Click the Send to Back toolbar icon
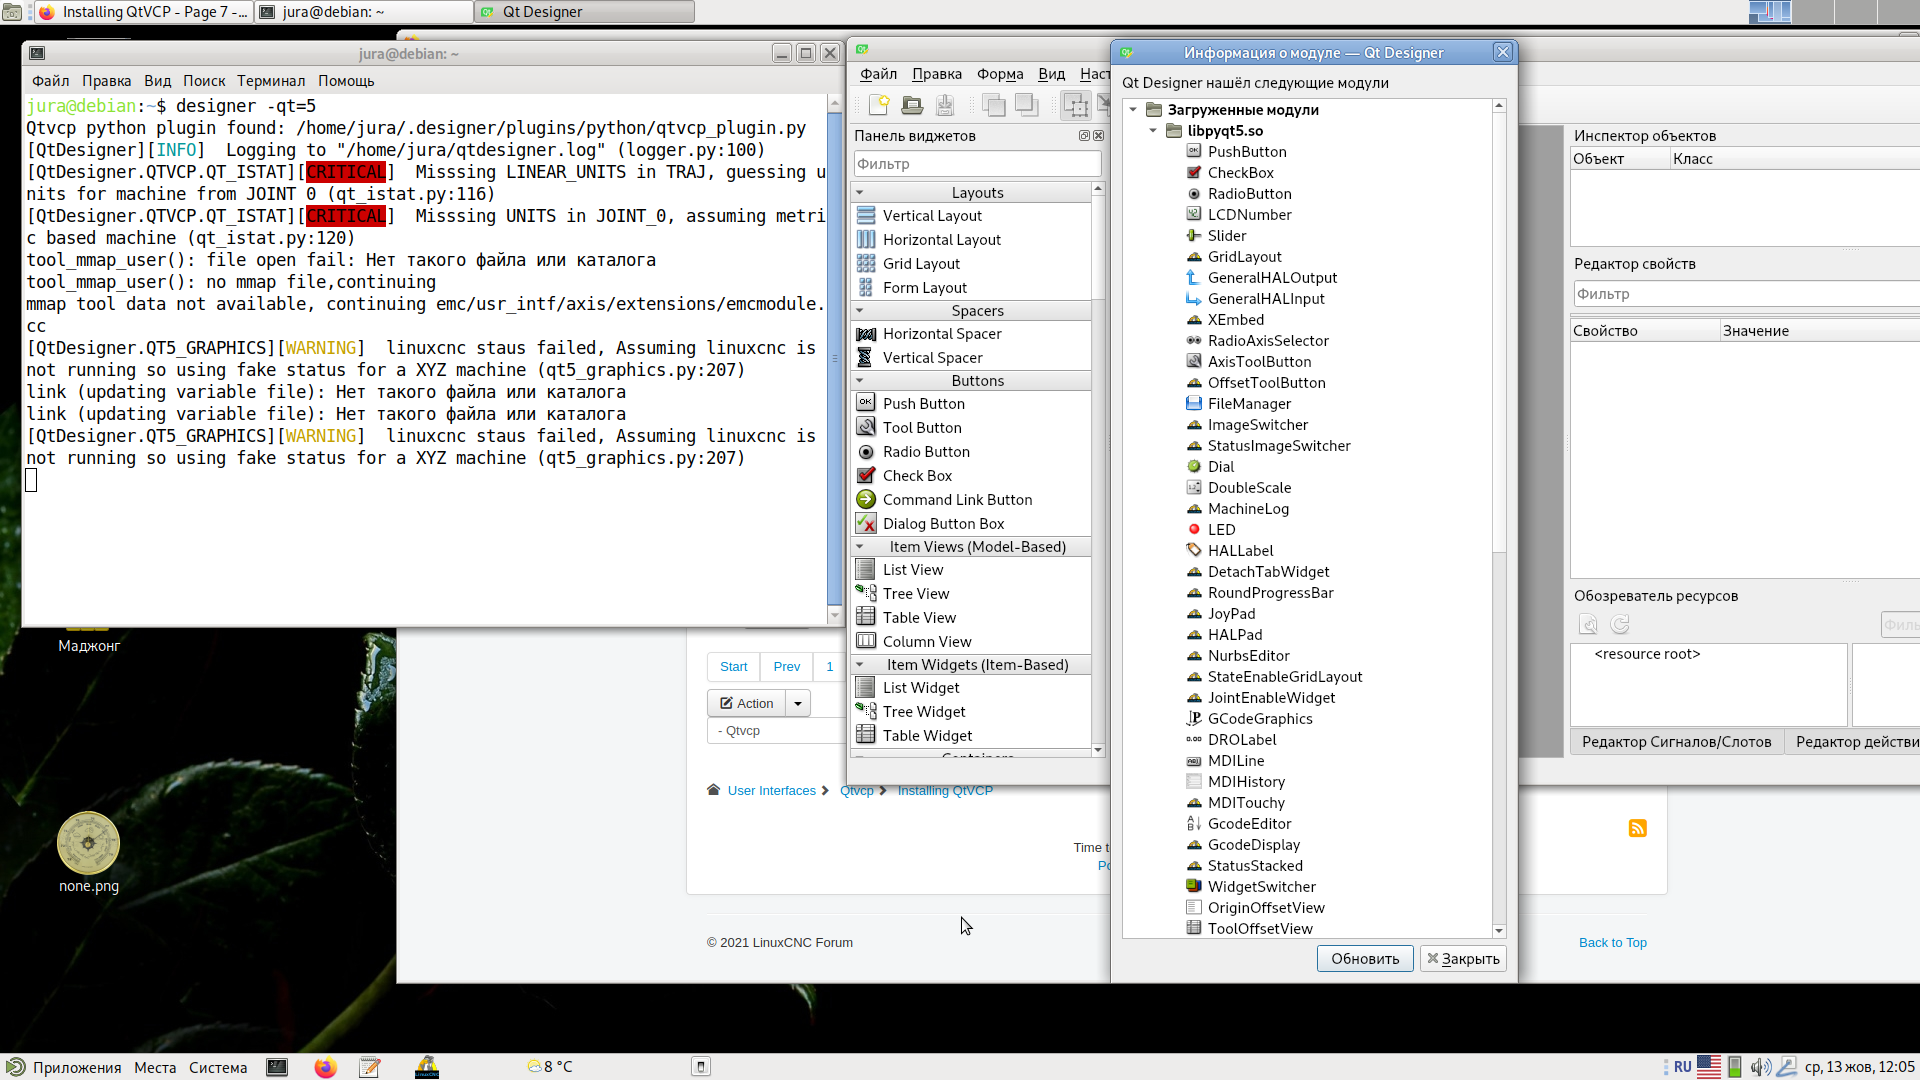The image size is (1920, 1080). pos(1026,105)
